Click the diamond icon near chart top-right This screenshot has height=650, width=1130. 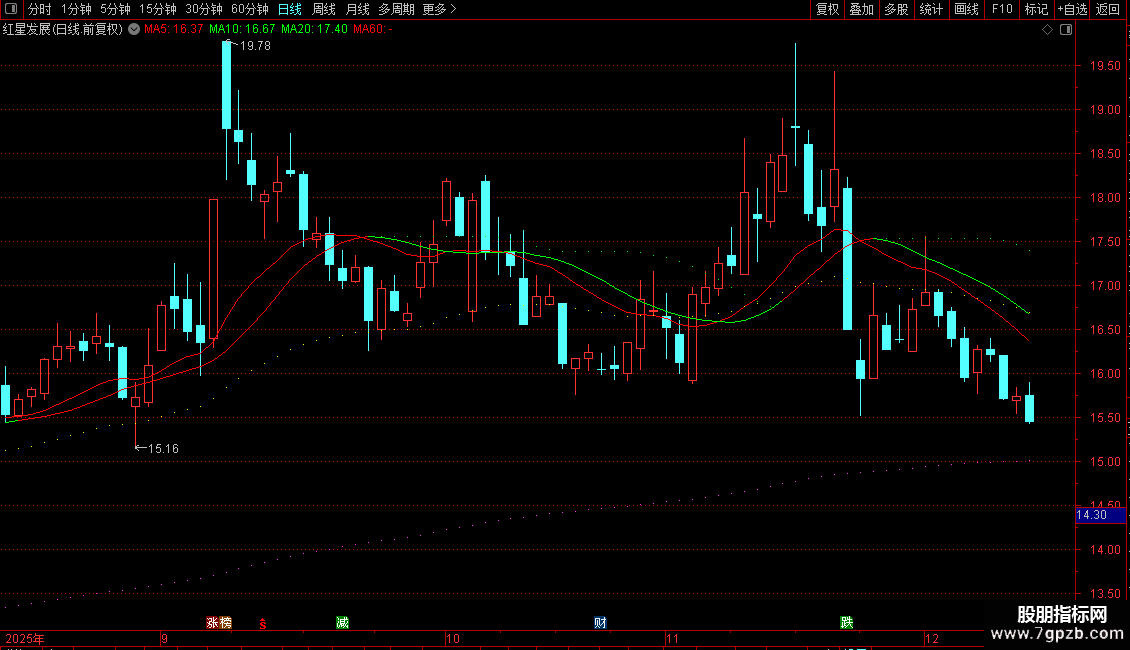(1048, 30)
